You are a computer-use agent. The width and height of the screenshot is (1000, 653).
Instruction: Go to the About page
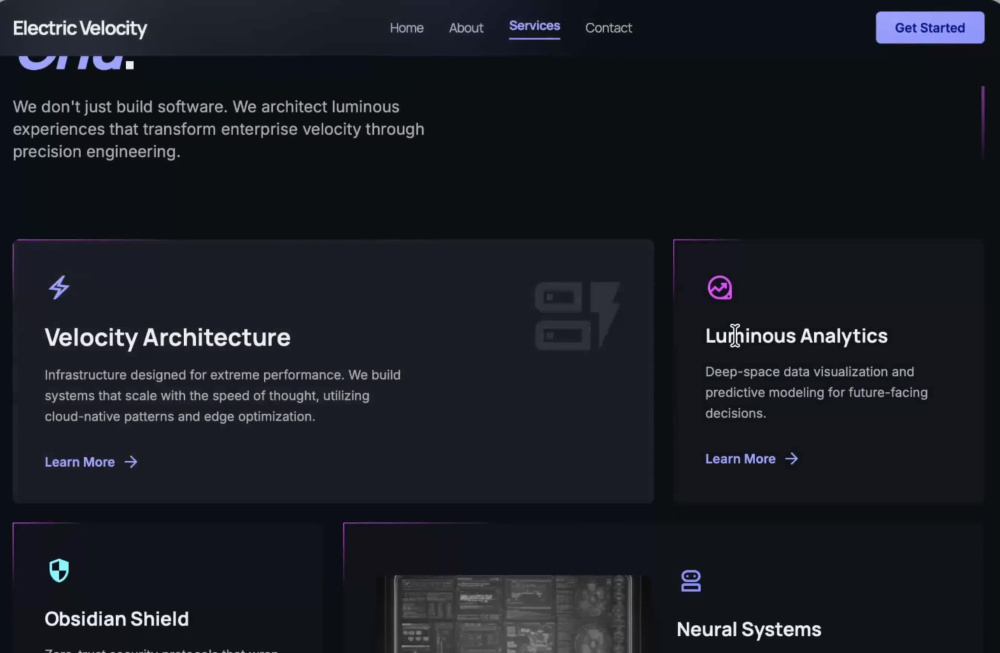point(466,28)
